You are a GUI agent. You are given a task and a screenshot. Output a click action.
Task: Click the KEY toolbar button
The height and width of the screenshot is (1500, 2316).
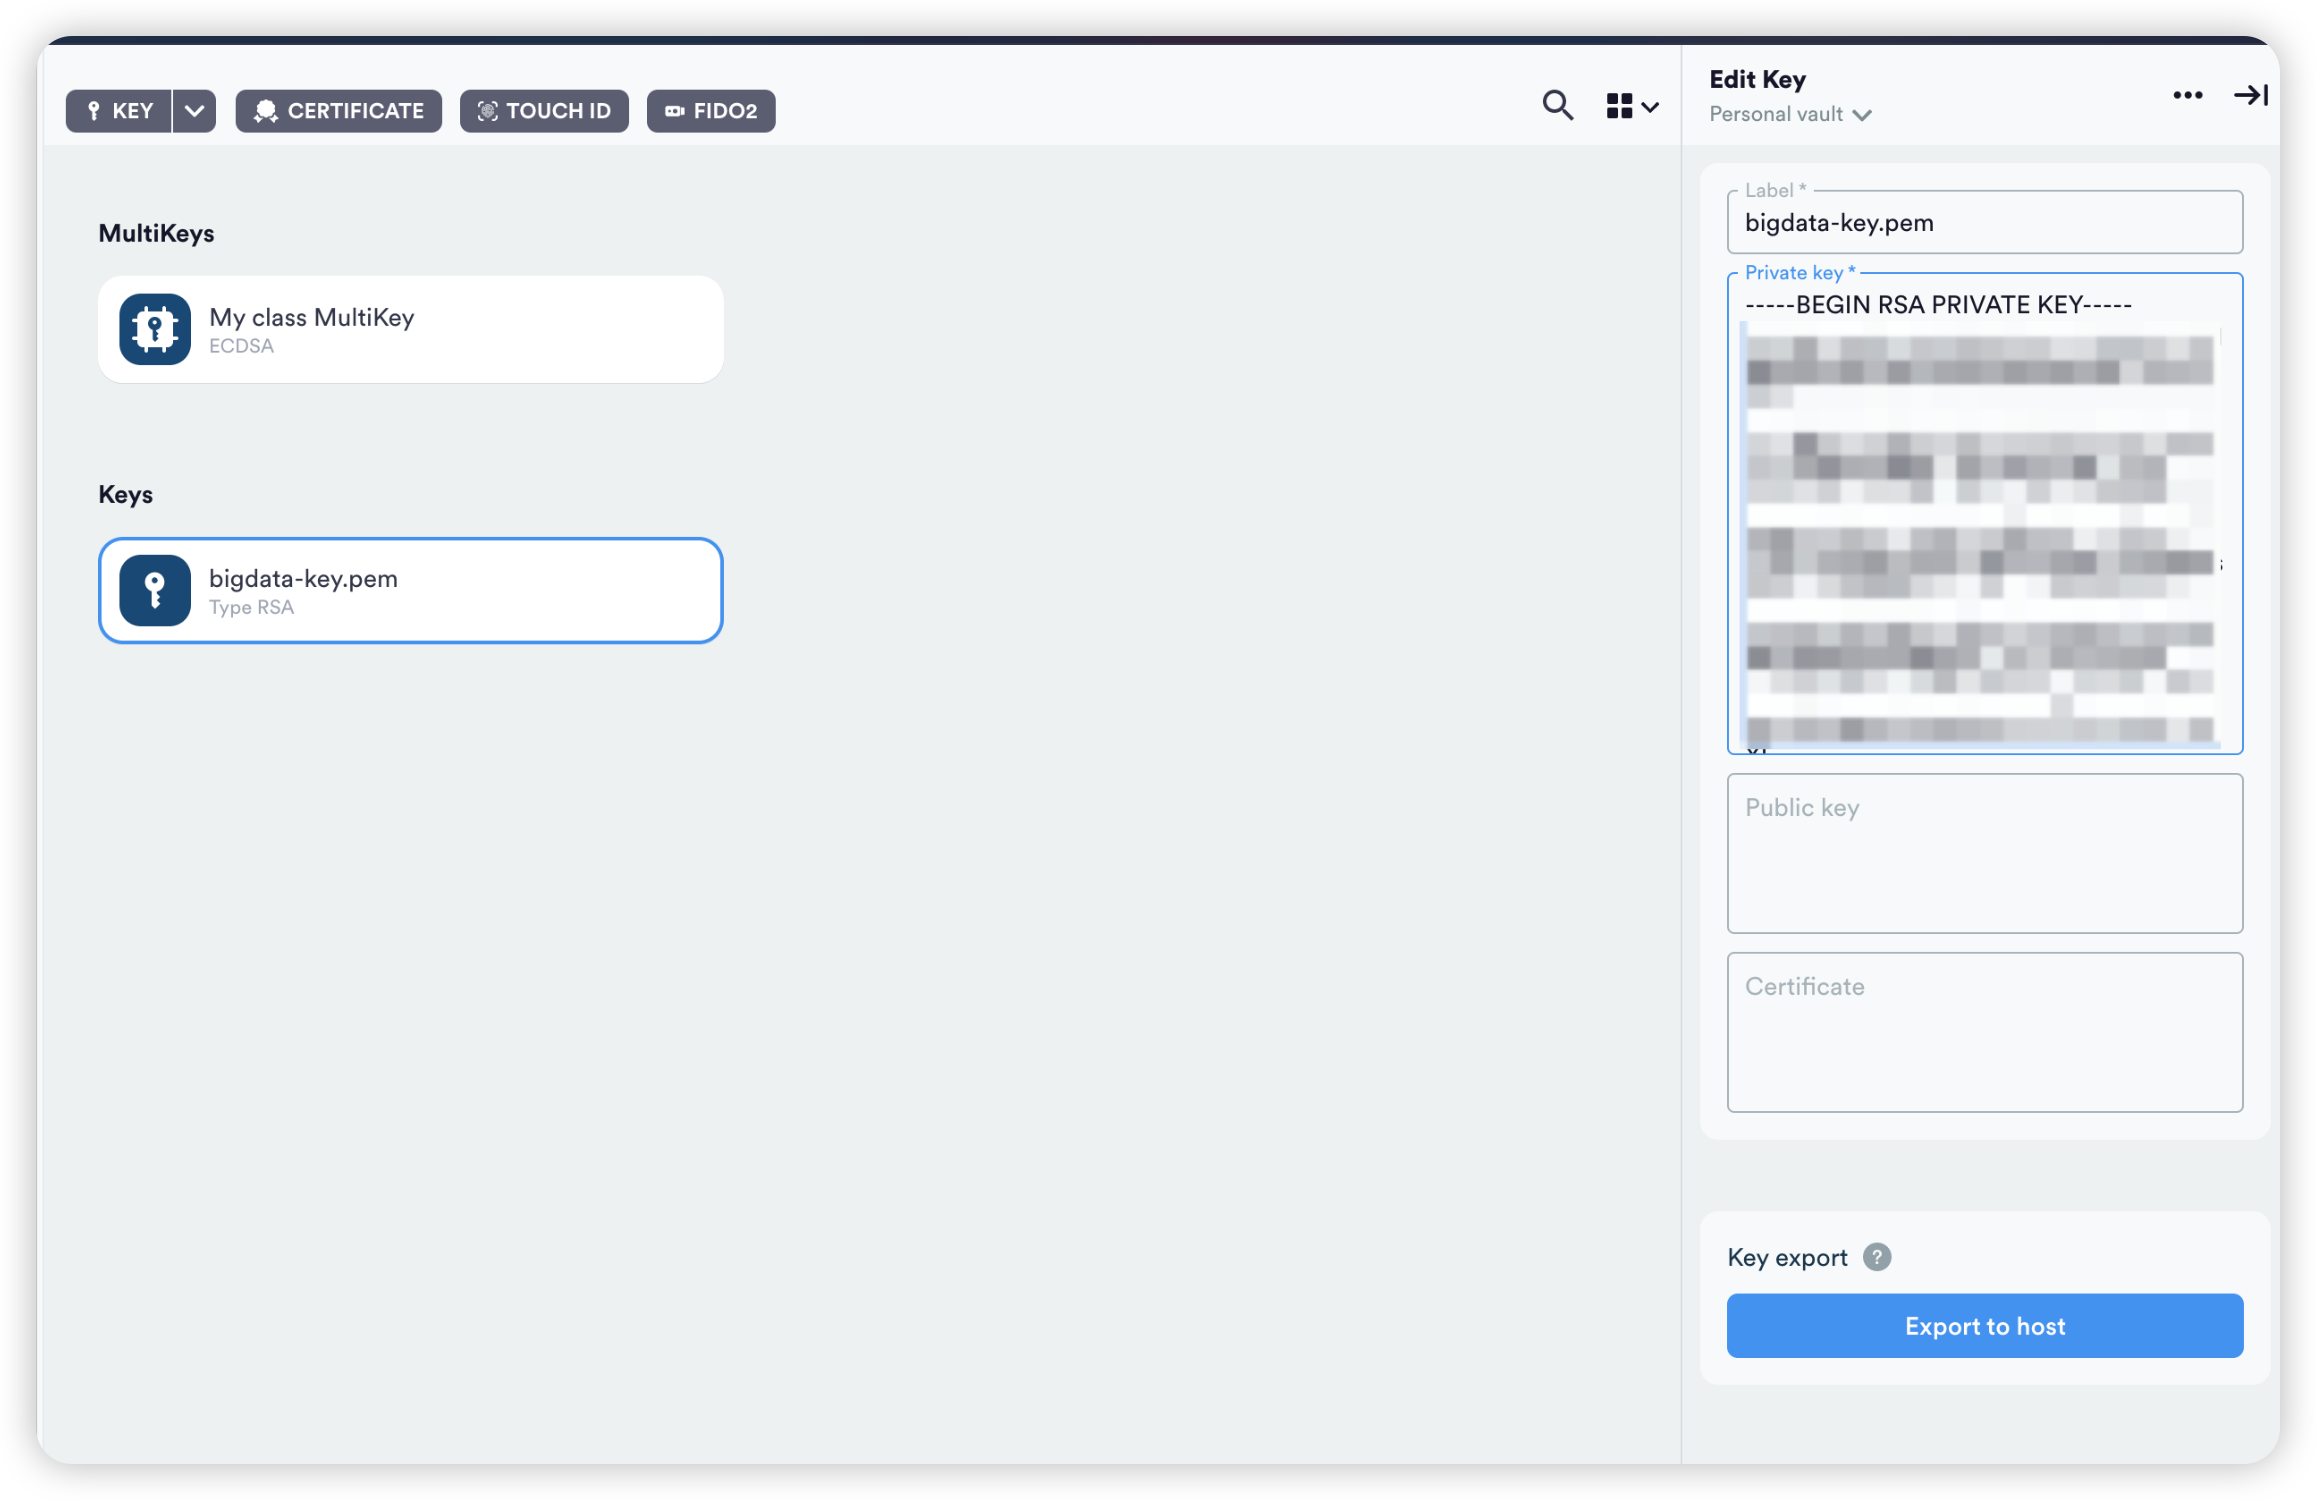point(120,111)
